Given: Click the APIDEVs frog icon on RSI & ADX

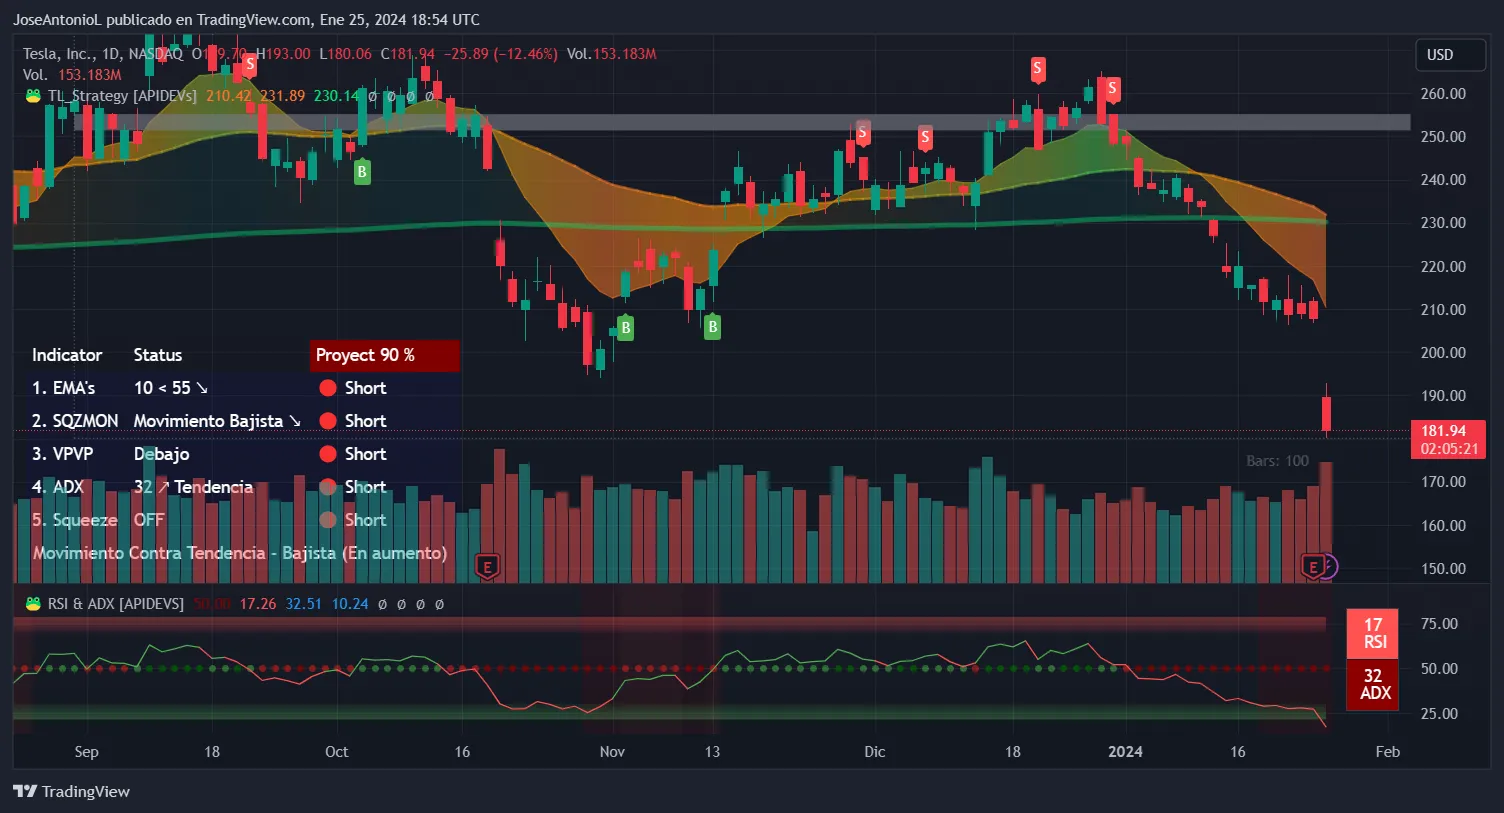Looking at the screenshot, I should [34, 603].
